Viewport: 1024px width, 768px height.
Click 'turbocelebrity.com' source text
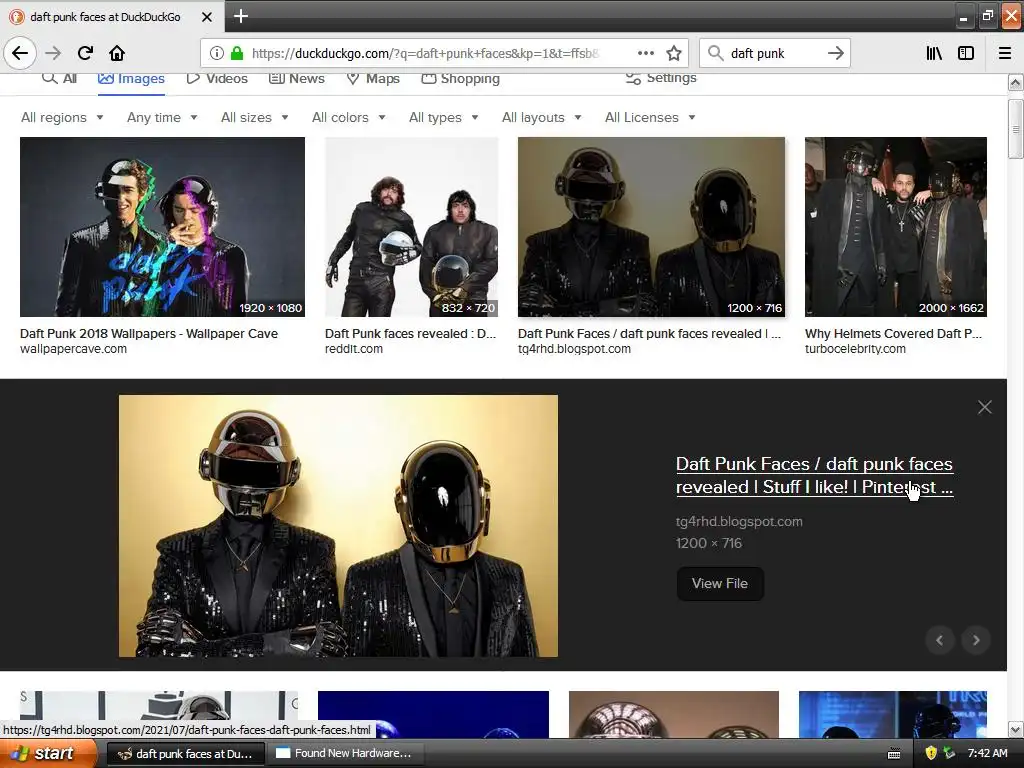coord(855,349)
